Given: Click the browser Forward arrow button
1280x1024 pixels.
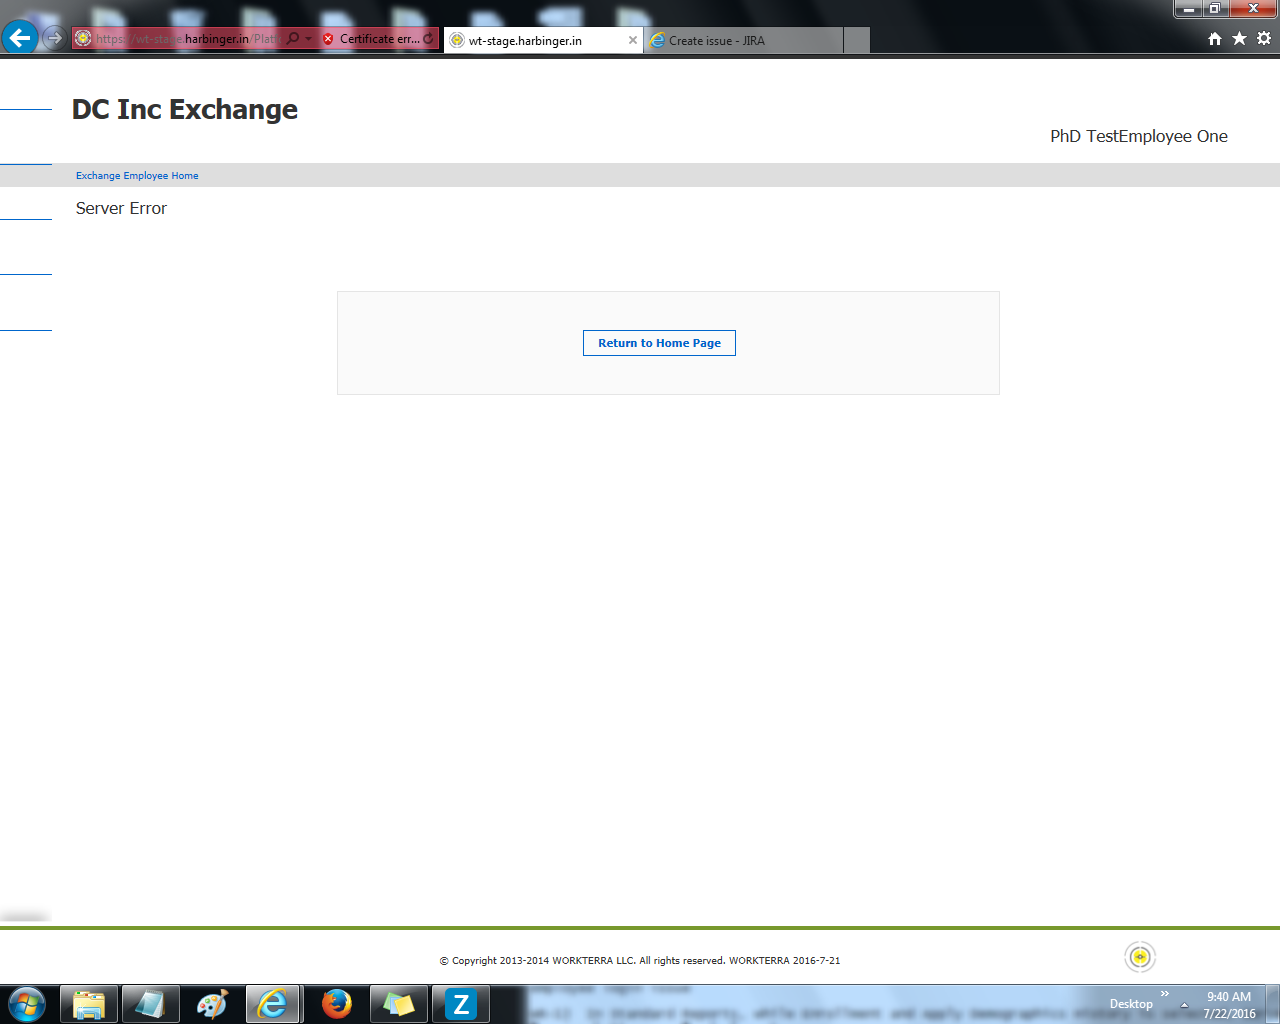Looking at the screenshot, I should pos(54,38).
